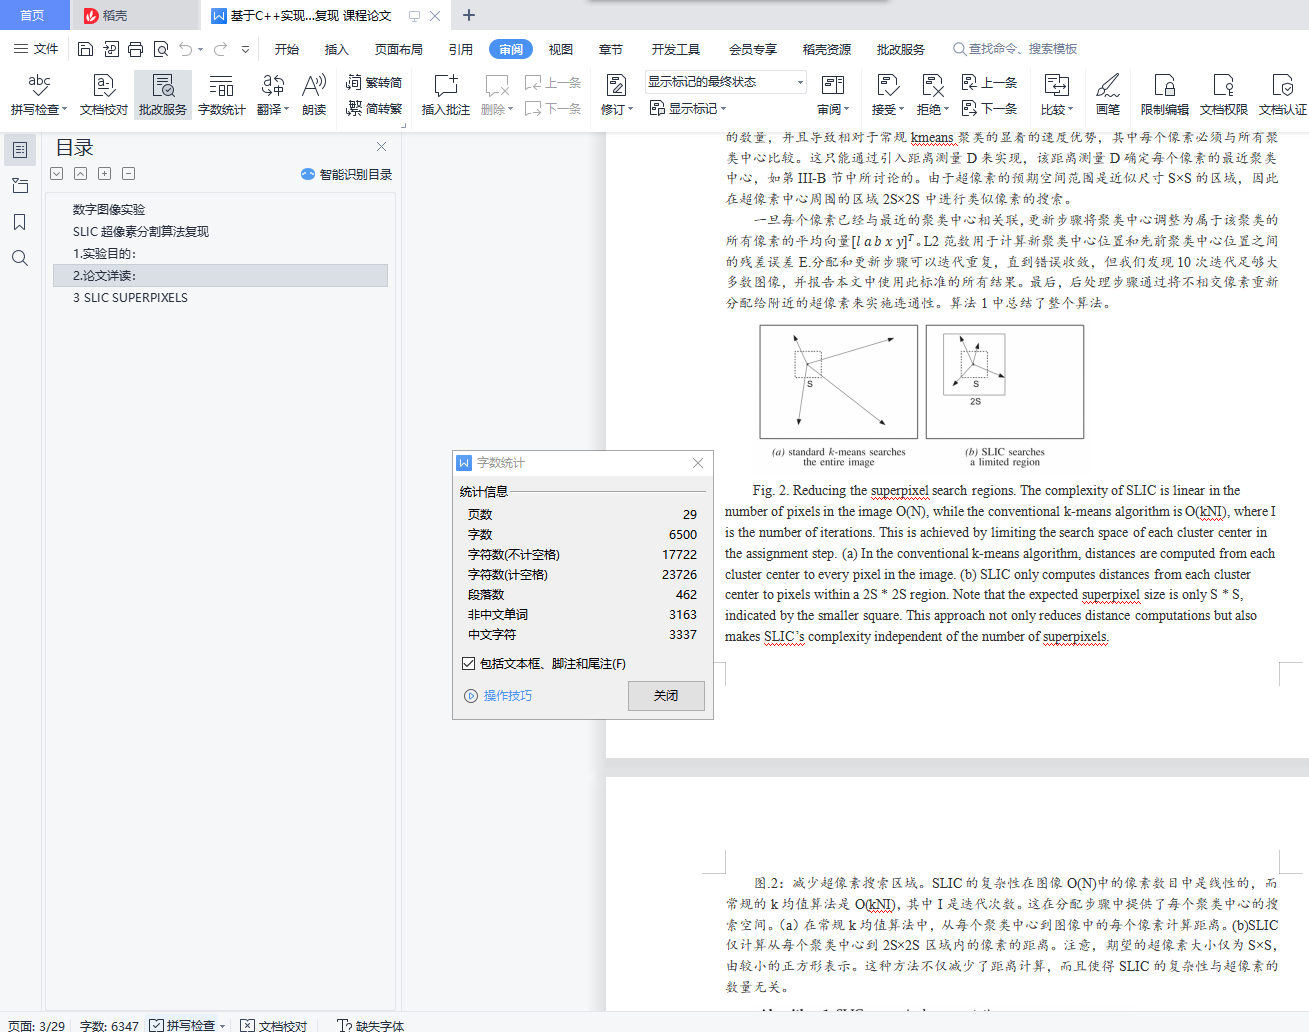Click the 比较 compare documents tool
The image size is (1309, 1032).
1057,95
